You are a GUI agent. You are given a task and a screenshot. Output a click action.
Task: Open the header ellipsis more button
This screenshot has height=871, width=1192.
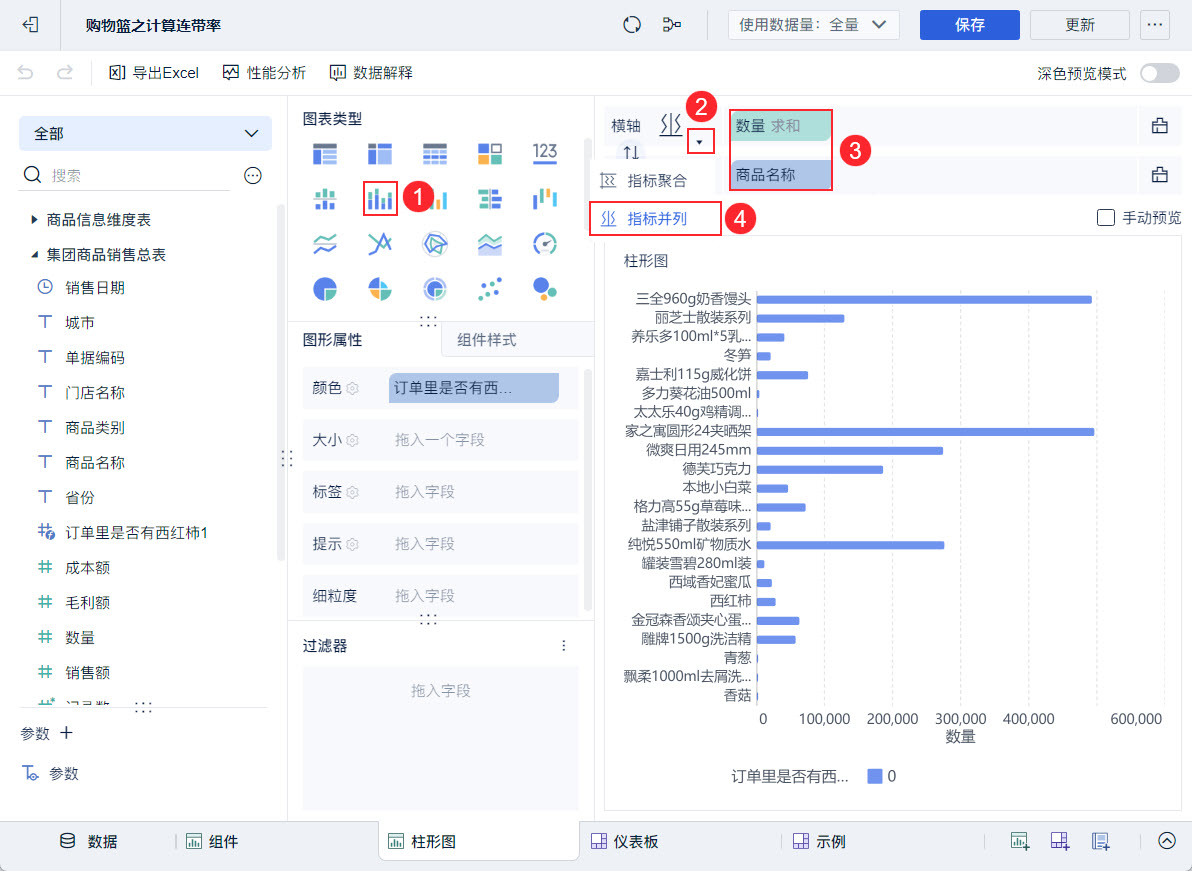pos(1155,25)
